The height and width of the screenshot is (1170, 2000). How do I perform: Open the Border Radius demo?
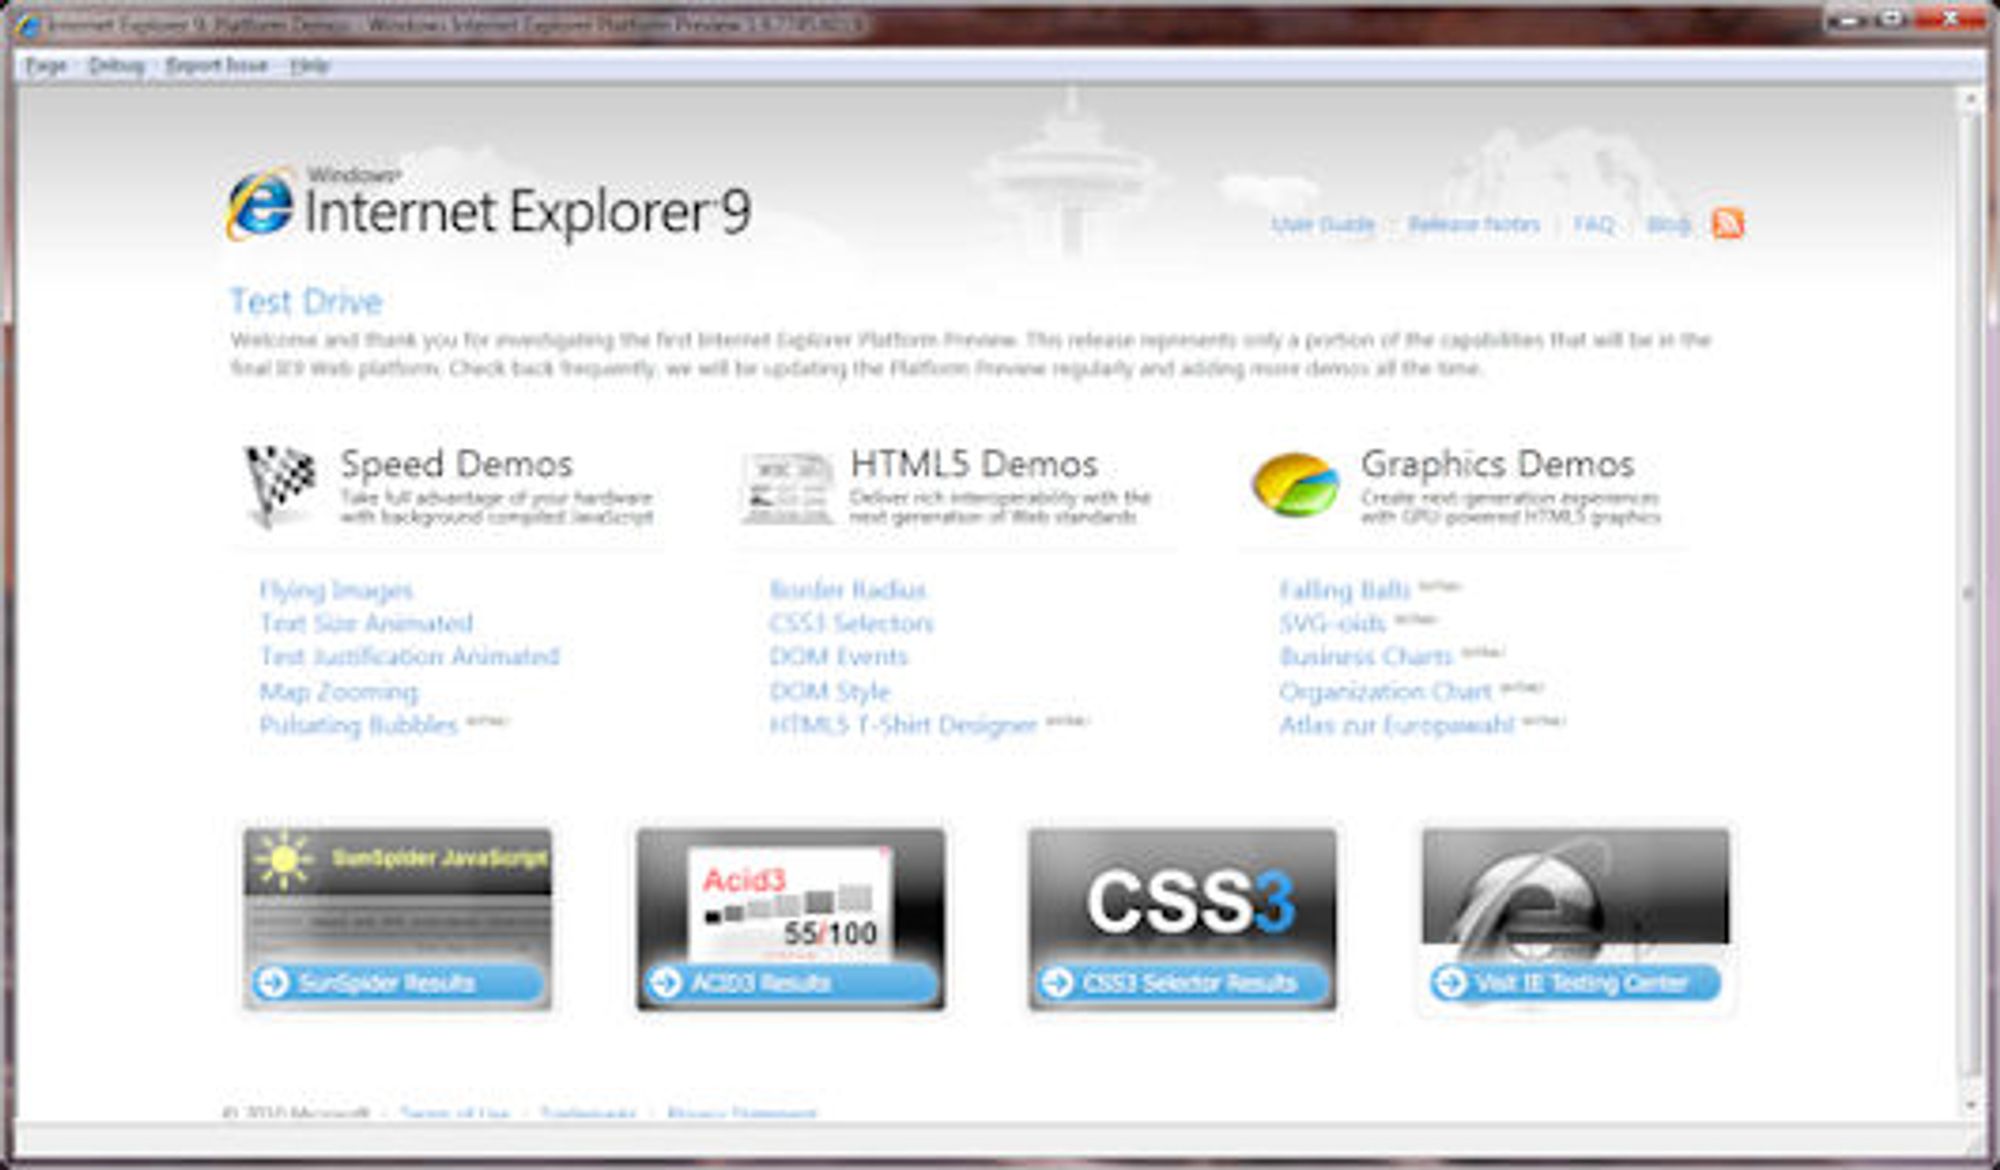(x=848, y=590)
